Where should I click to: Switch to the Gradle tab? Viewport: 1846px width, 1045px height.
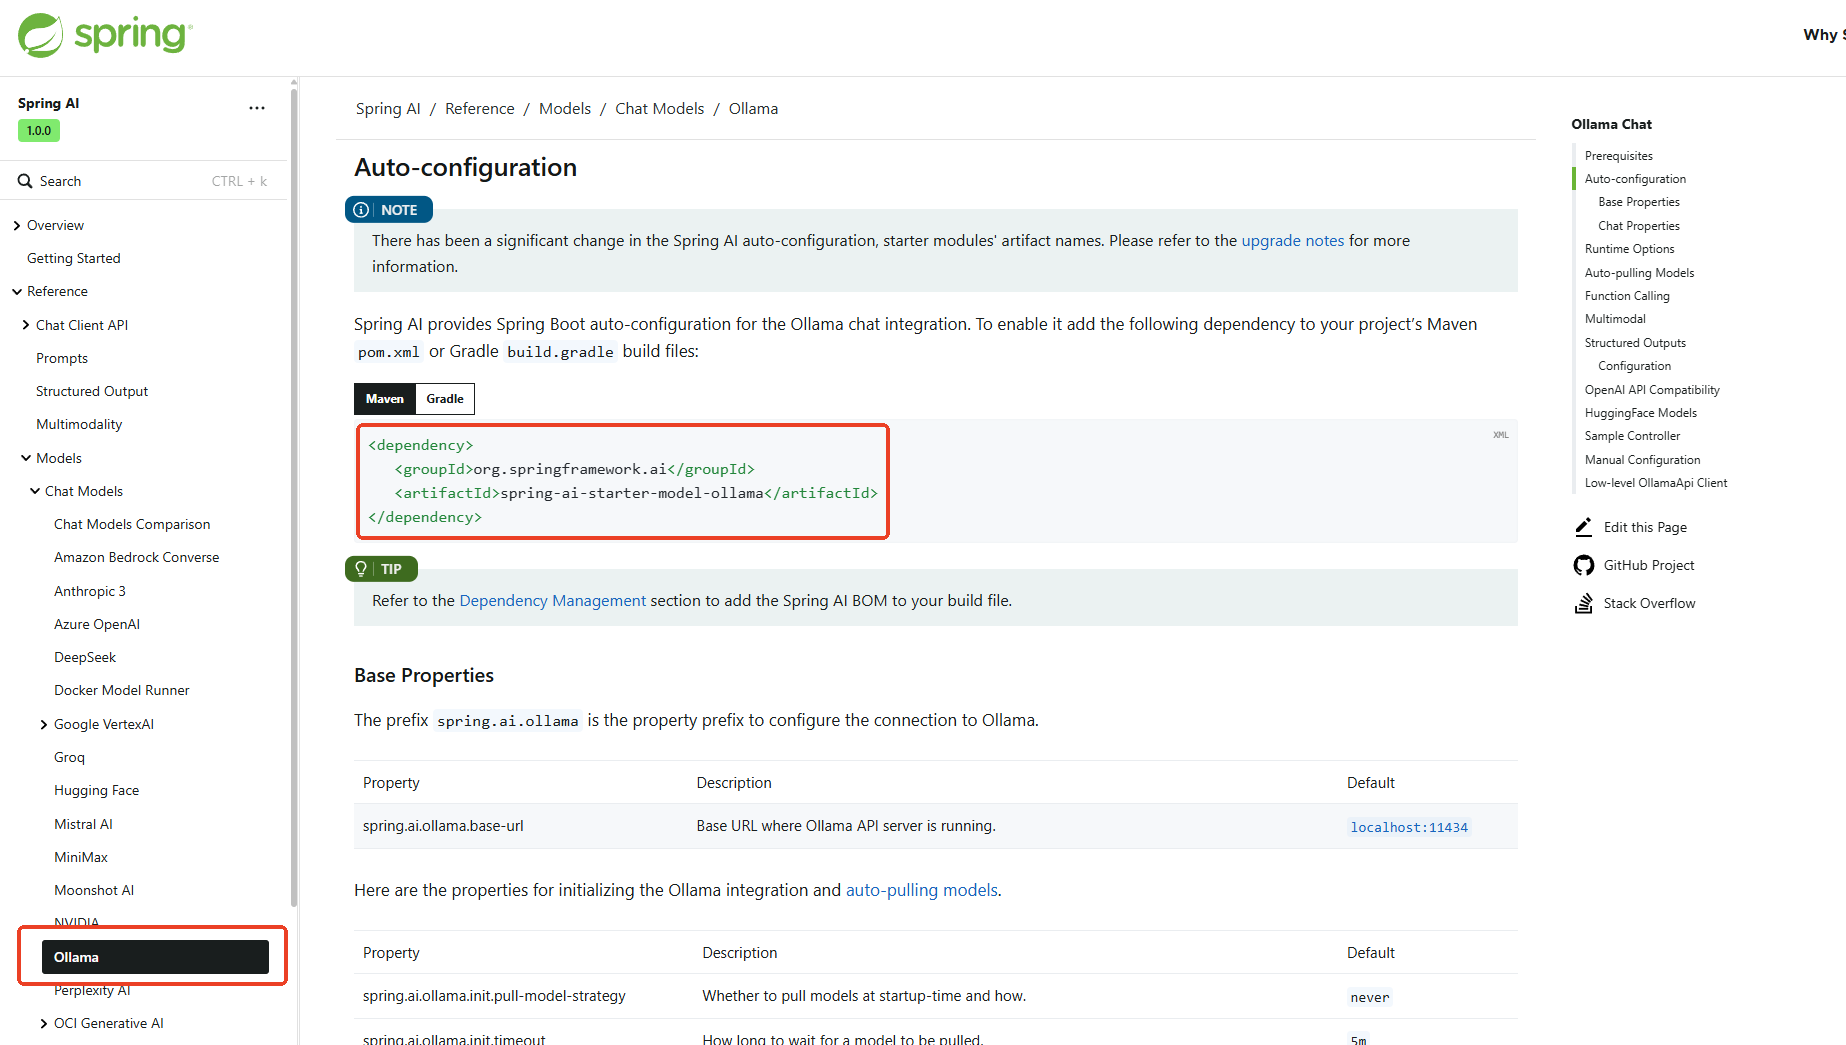(x=445, y=399)
